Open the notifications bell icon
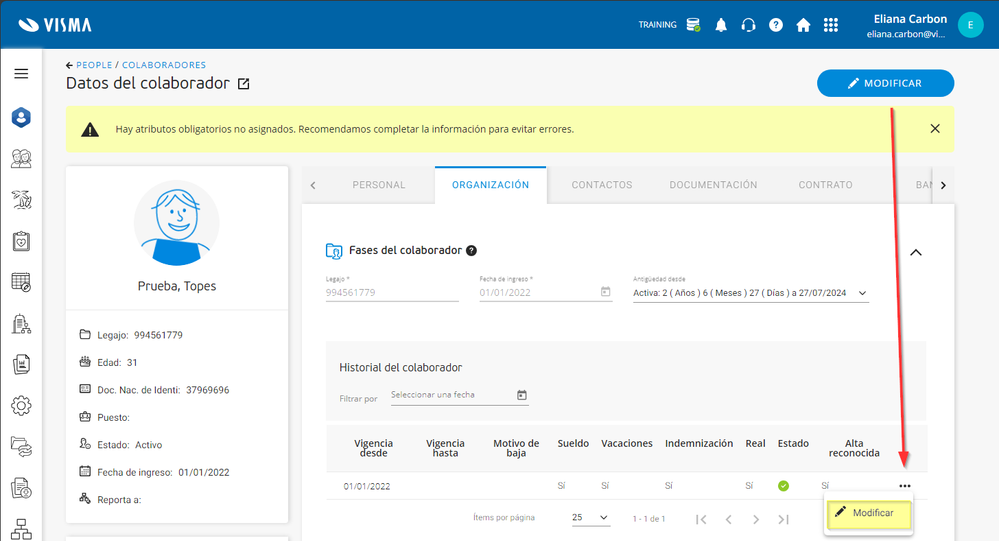999x541 pixels. [x=721, y=25]
